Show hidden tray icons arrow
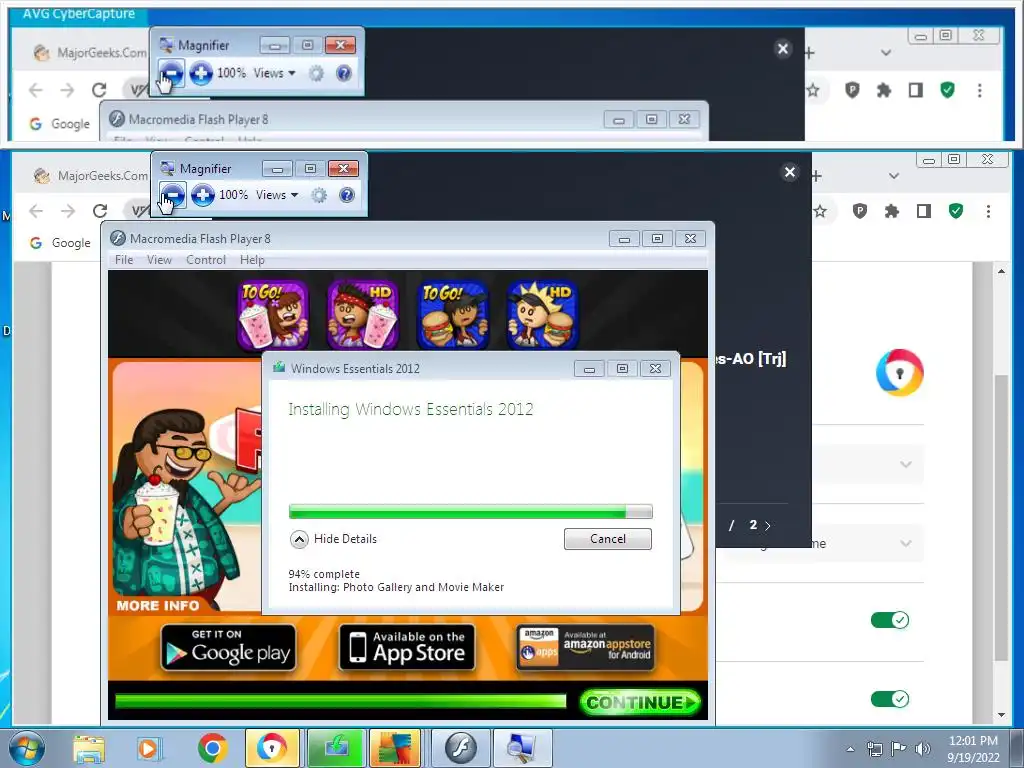The image size is (1024, 768). point(850,749)
